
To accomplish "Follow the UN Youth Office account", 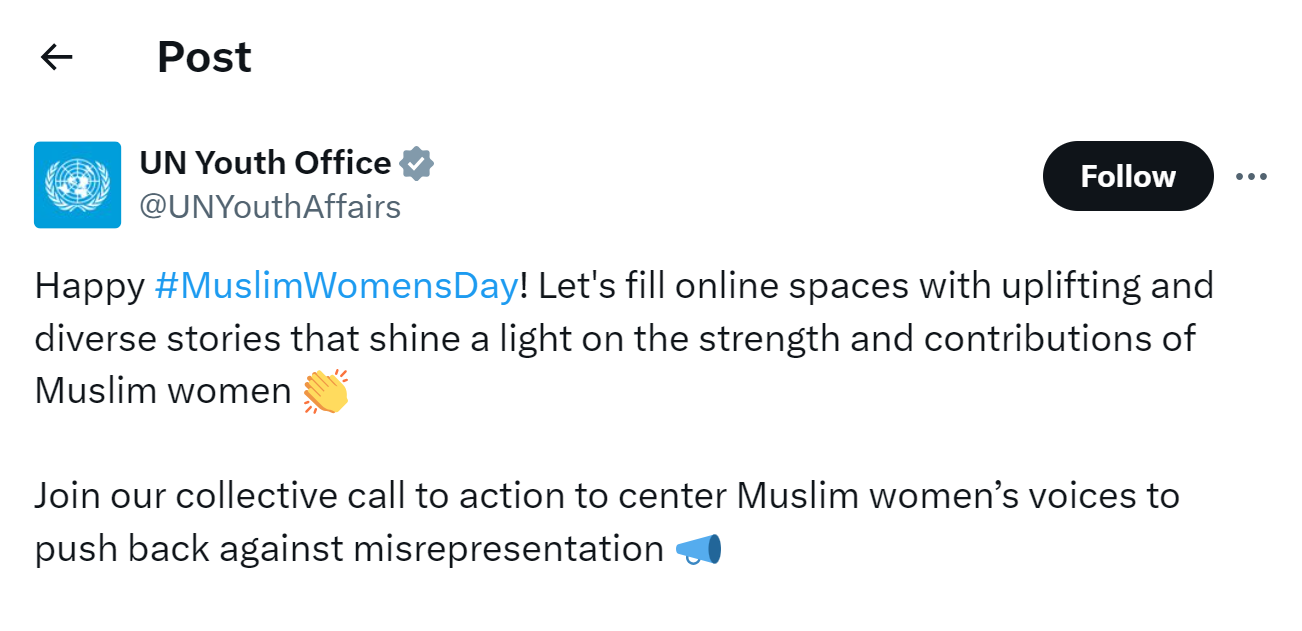I will 1127,177.
